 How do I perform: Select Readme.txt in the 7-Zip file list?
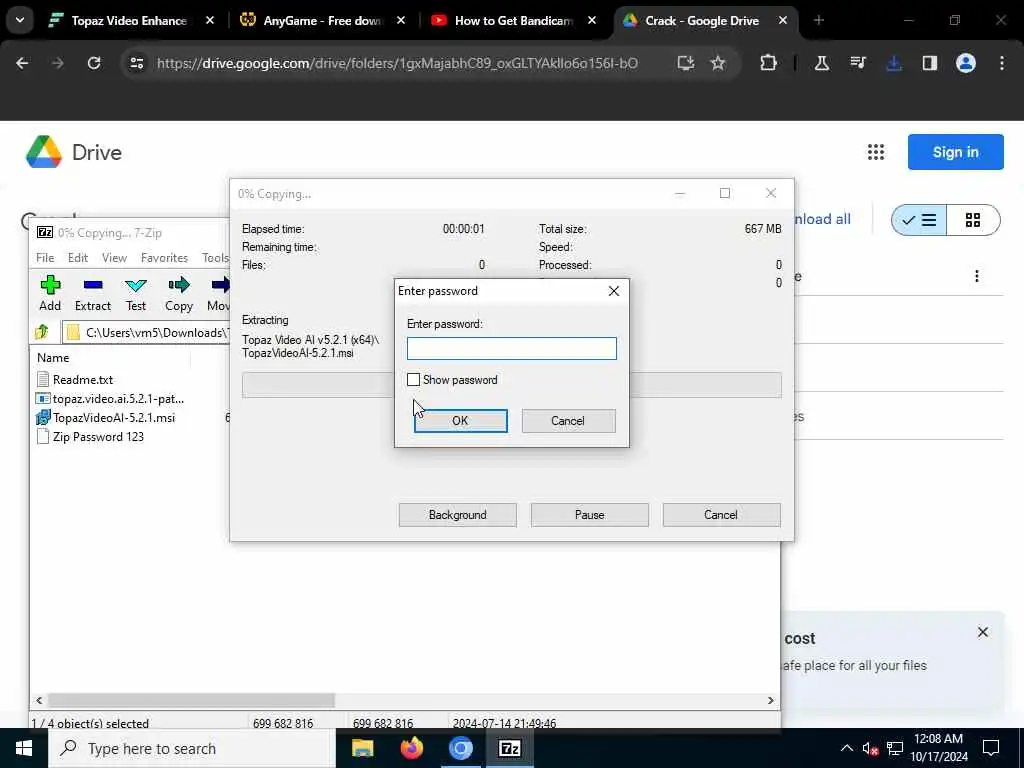click(x=82, y=379)
